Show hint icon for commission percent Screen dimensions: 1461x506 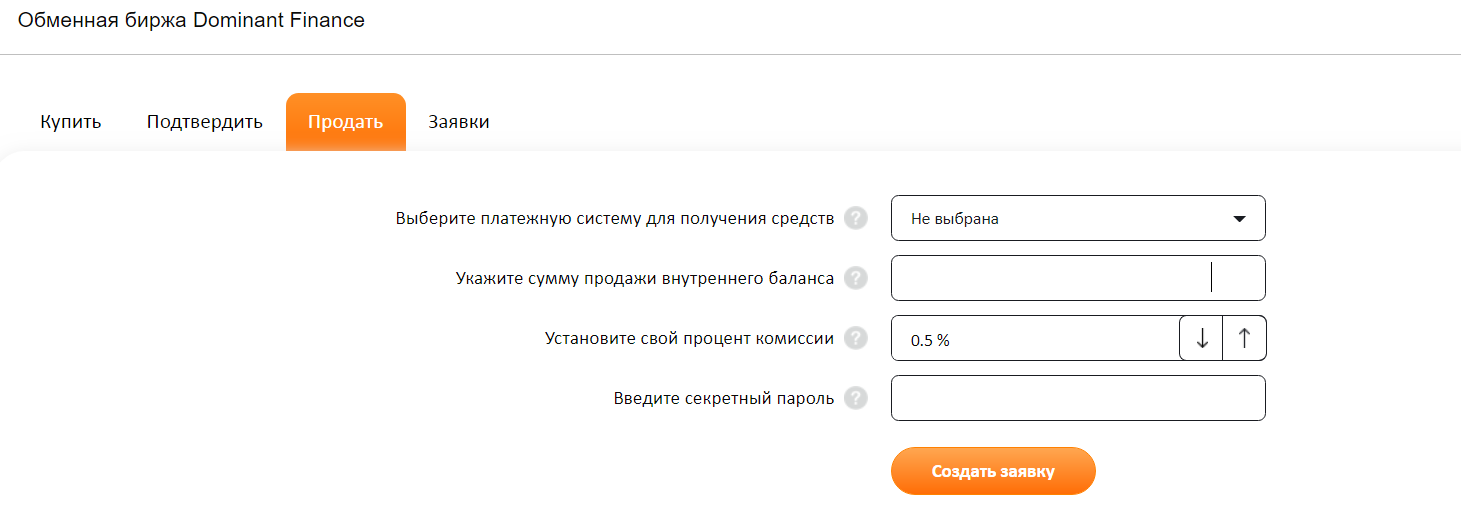click(x=856, y=338)
